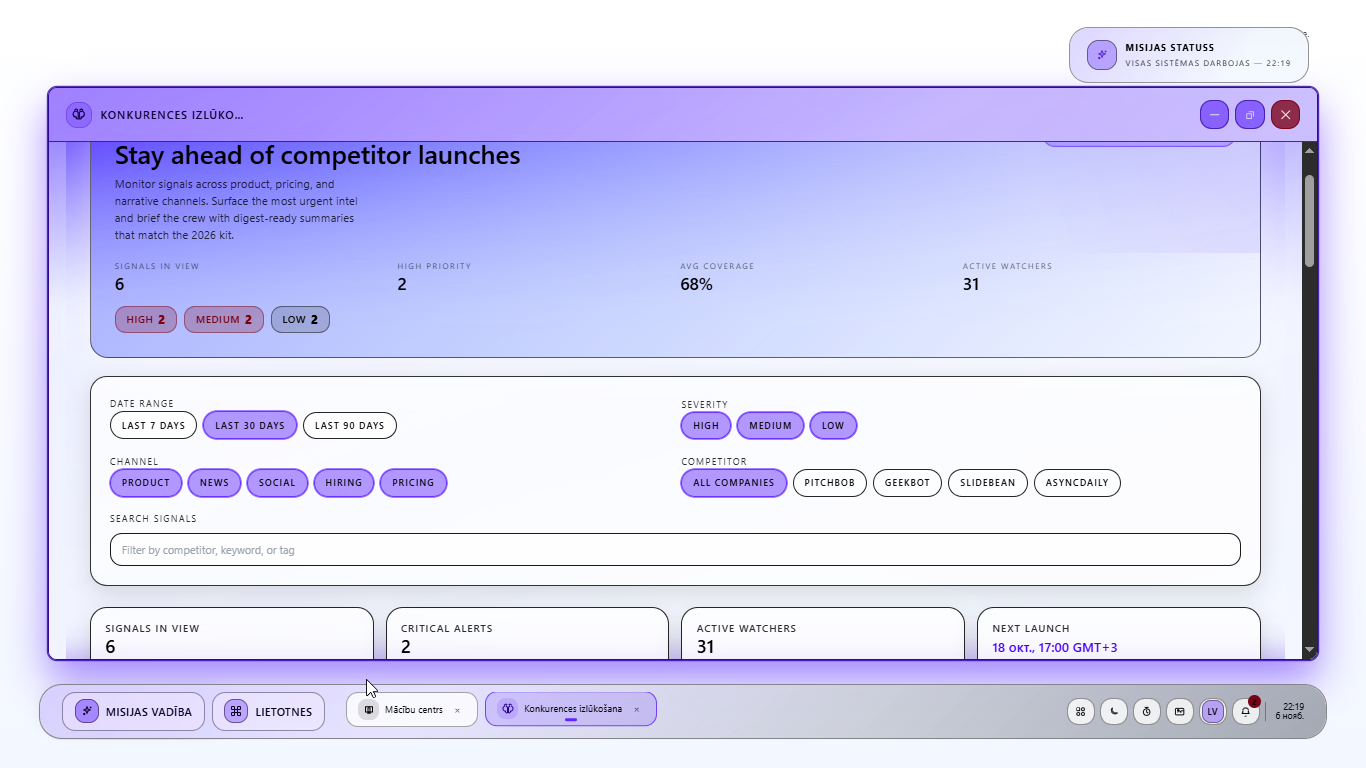Select the Konkurences izlūkošana taskbar tab
The image size is (1366, 768).
tap(570, 709)
